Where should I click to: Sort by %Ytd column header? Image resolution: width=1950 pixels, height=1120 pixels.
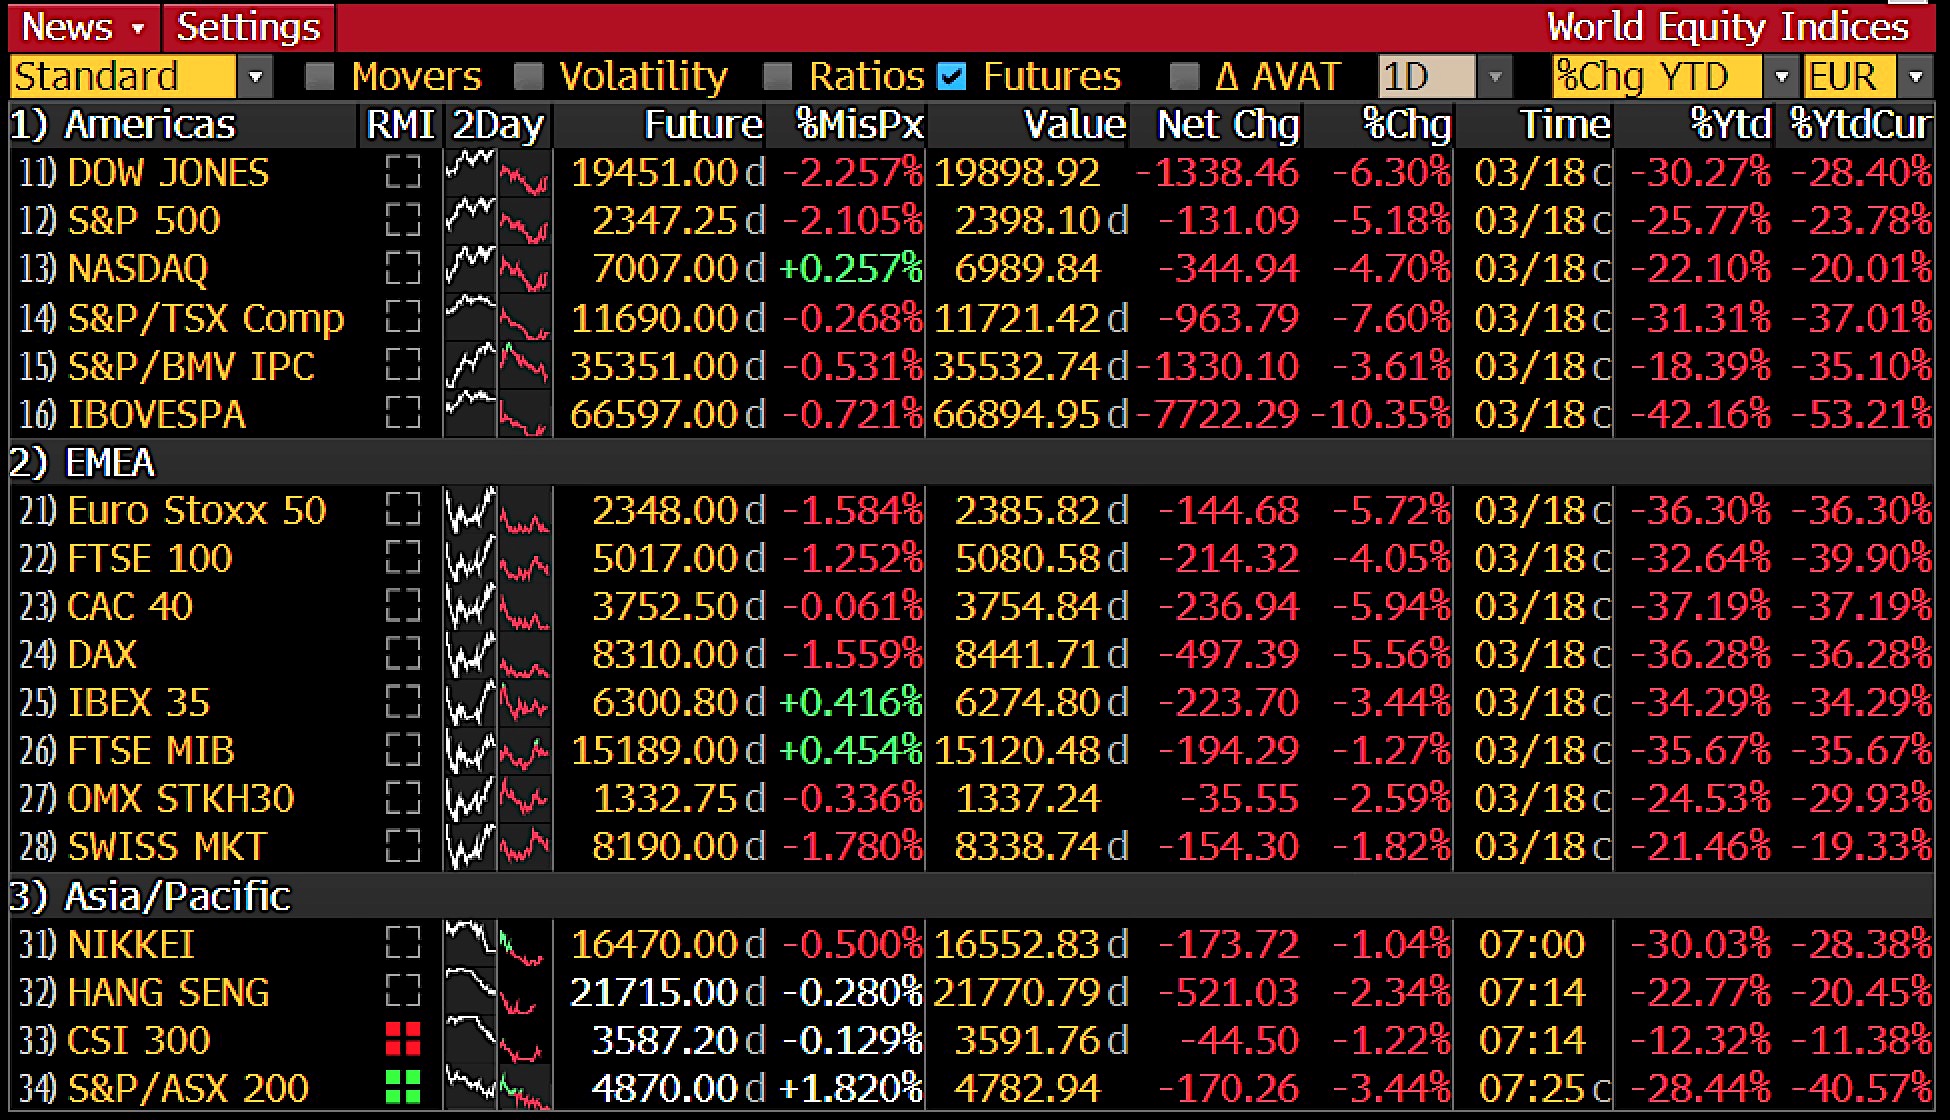pyautogui.click(x=1731, y=125)
